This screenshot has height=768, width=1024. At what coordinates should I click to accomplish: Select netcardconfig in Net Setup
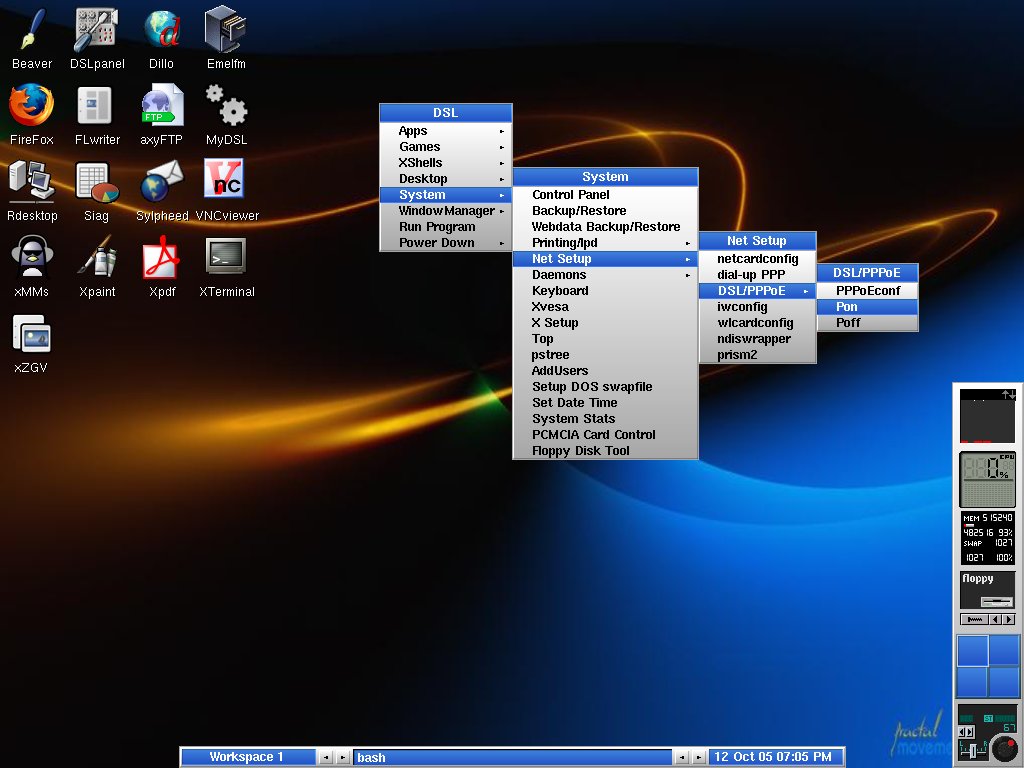[758, 259]
